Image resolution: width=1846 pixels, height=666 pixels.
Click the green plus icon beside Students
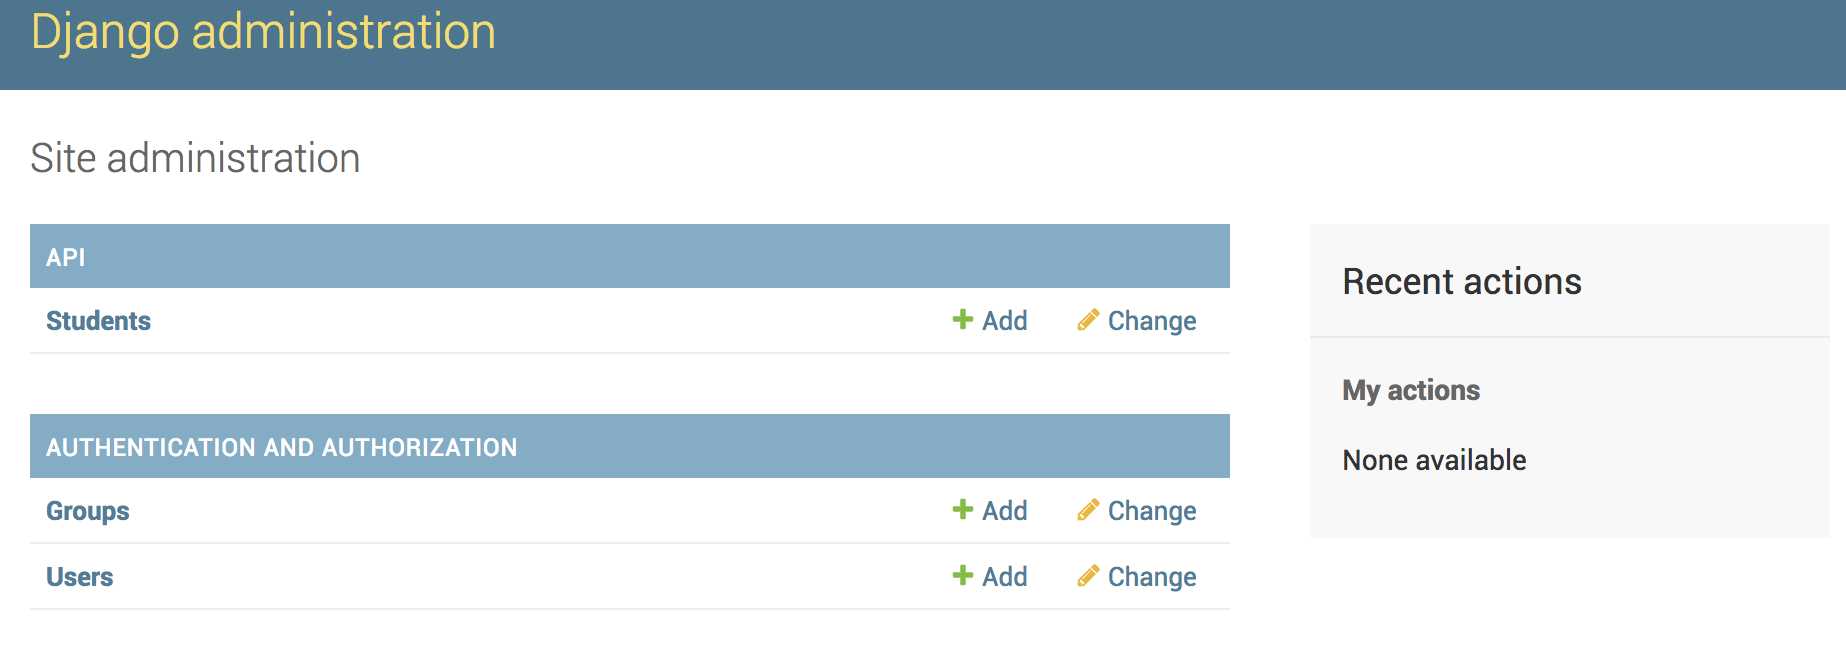pyautogui.click(x=962, y=319)
